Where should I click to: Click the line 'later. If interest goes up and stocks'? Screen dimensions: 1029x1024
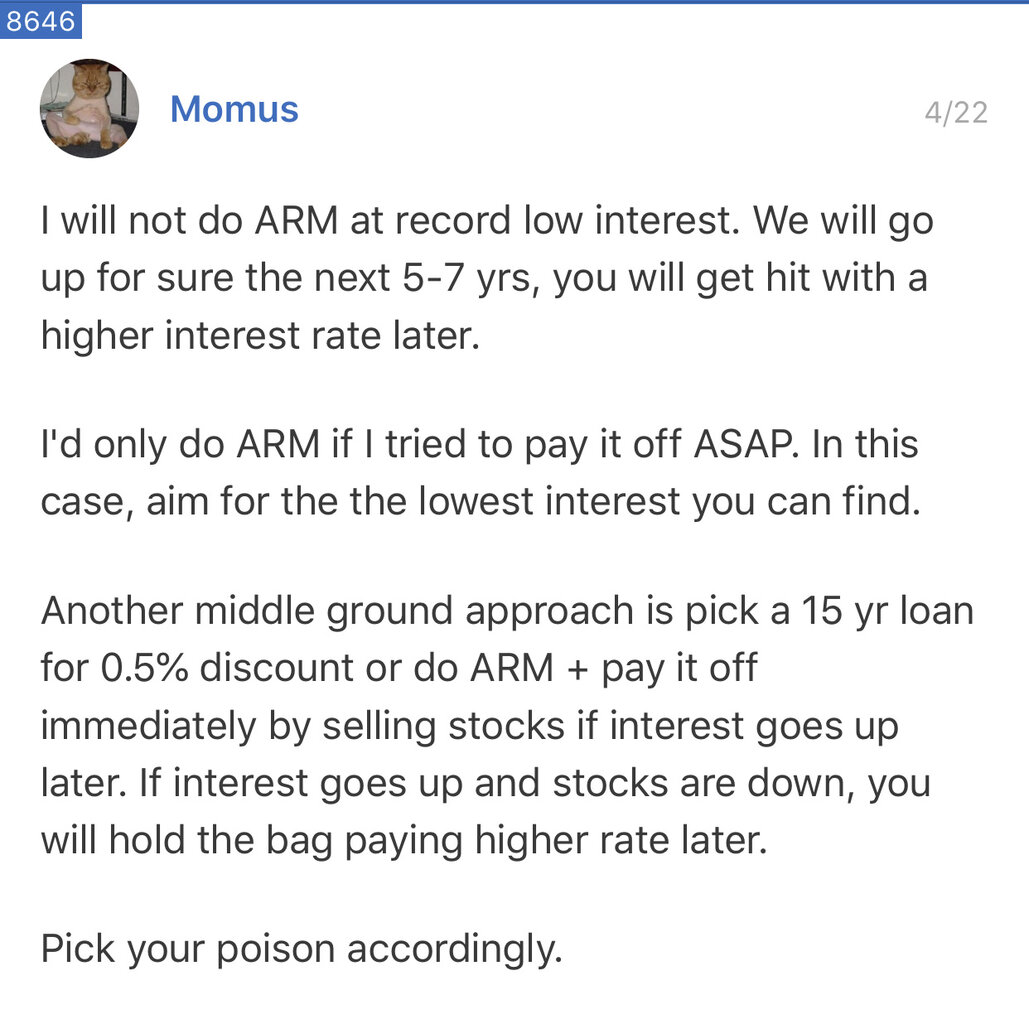[x=486, y=783]
